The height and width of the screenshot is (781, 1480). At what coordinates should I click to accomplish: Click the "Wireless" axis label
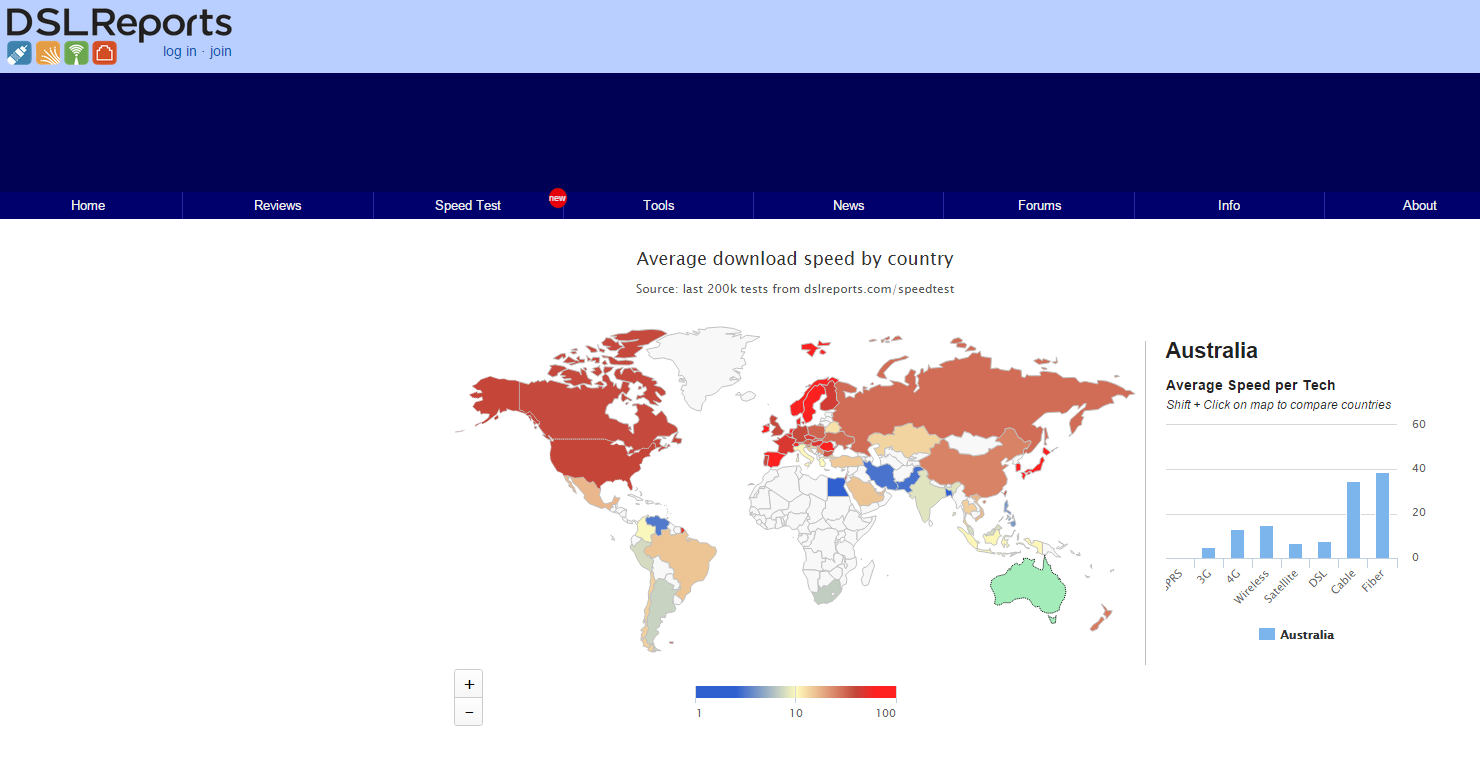(x=1251, y=587)
